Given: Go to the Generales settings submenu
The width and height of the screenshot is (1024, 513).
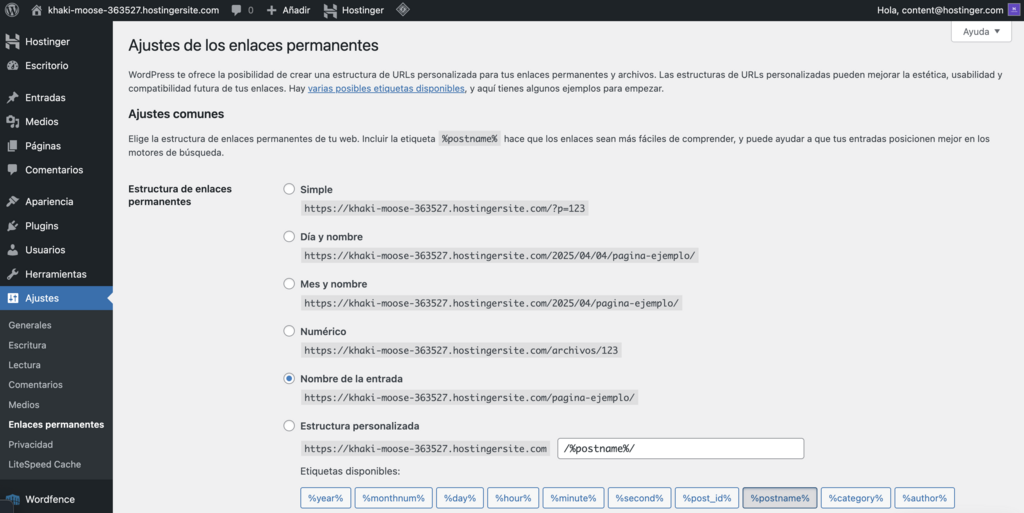Looking at the screenshot, I should 30,325.
